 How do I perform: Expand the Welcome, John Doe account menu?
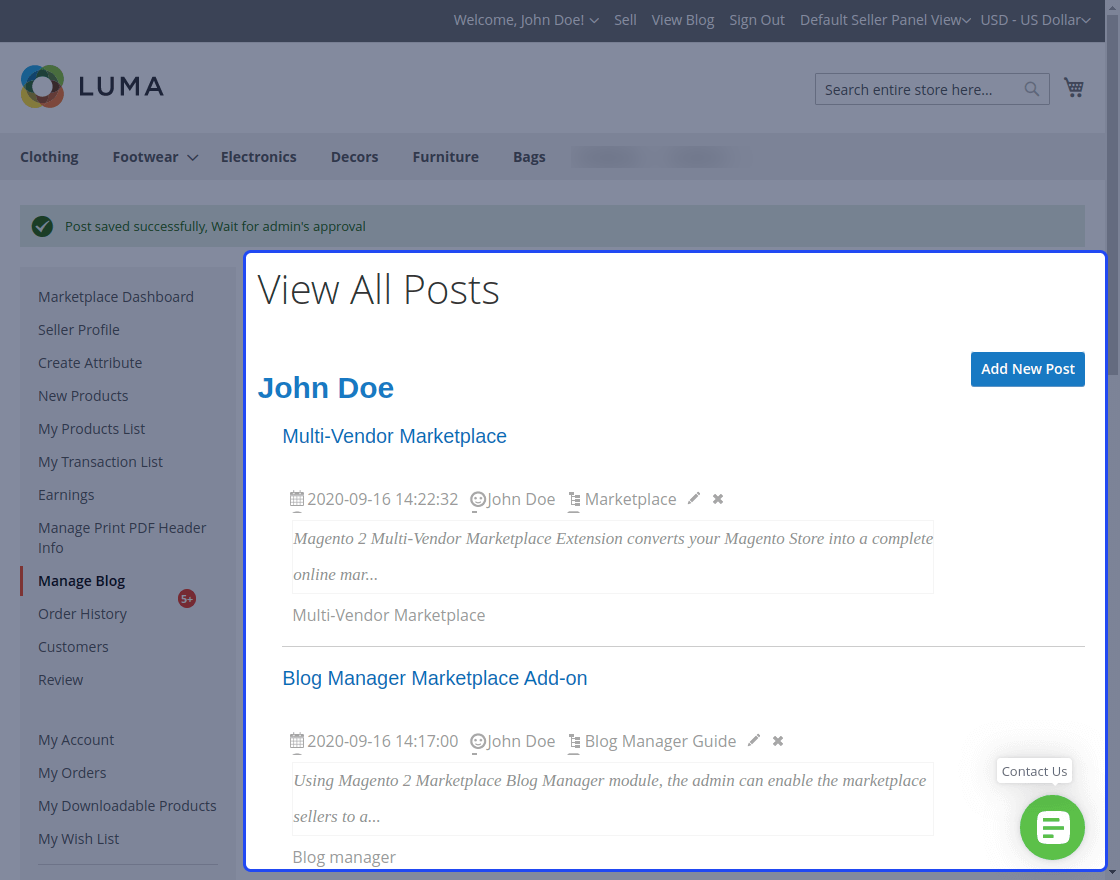pos(526,20)
